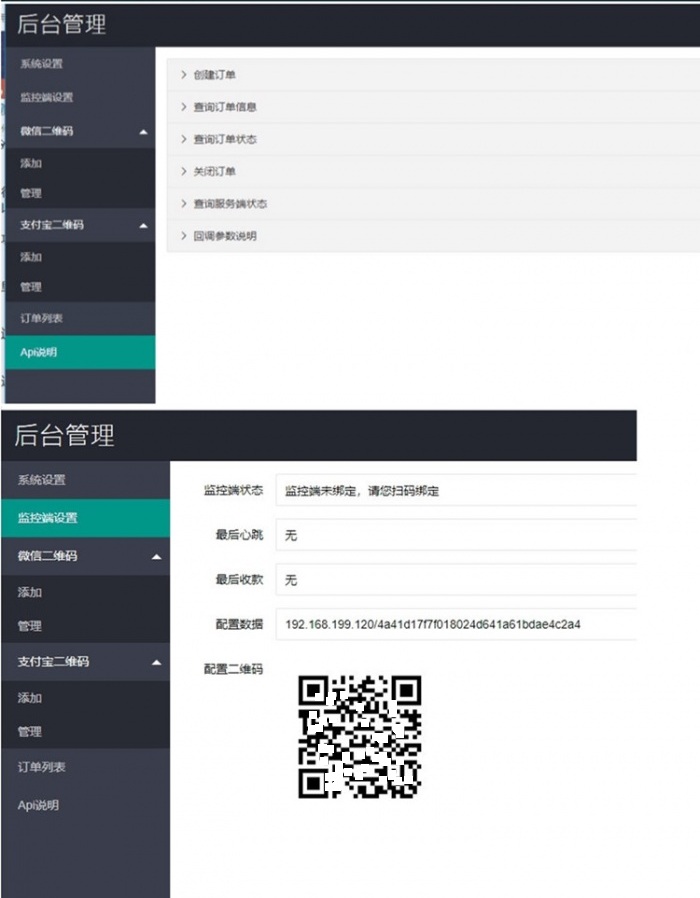
Task: Click the 最后心跳 field
Action: click(x=456, y=535)
